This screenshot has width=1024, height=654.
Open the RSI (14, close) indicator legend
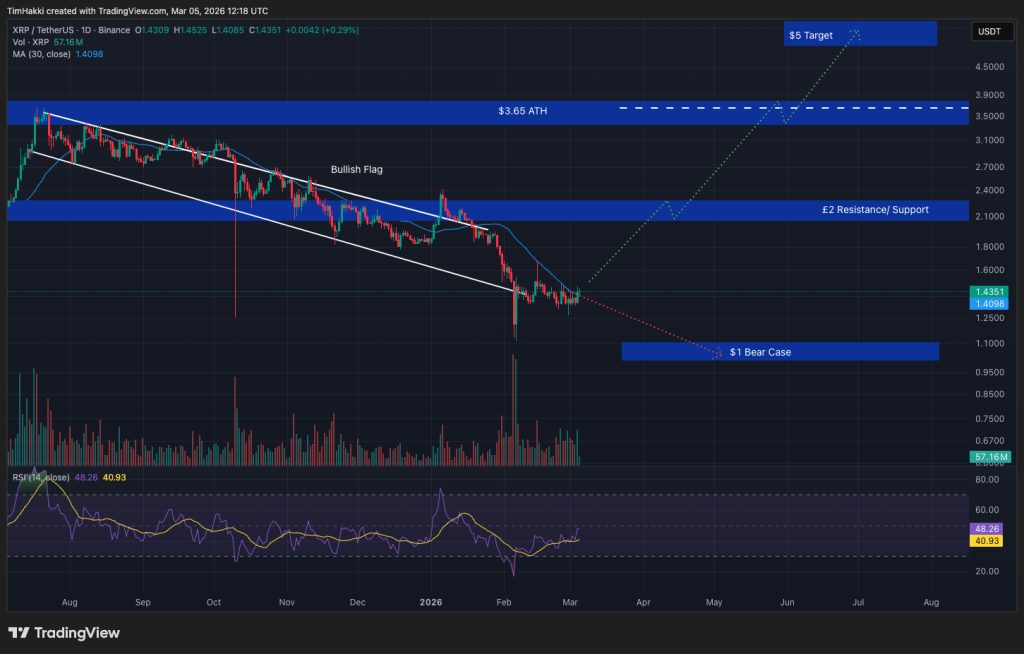click(x=41, y=478)
